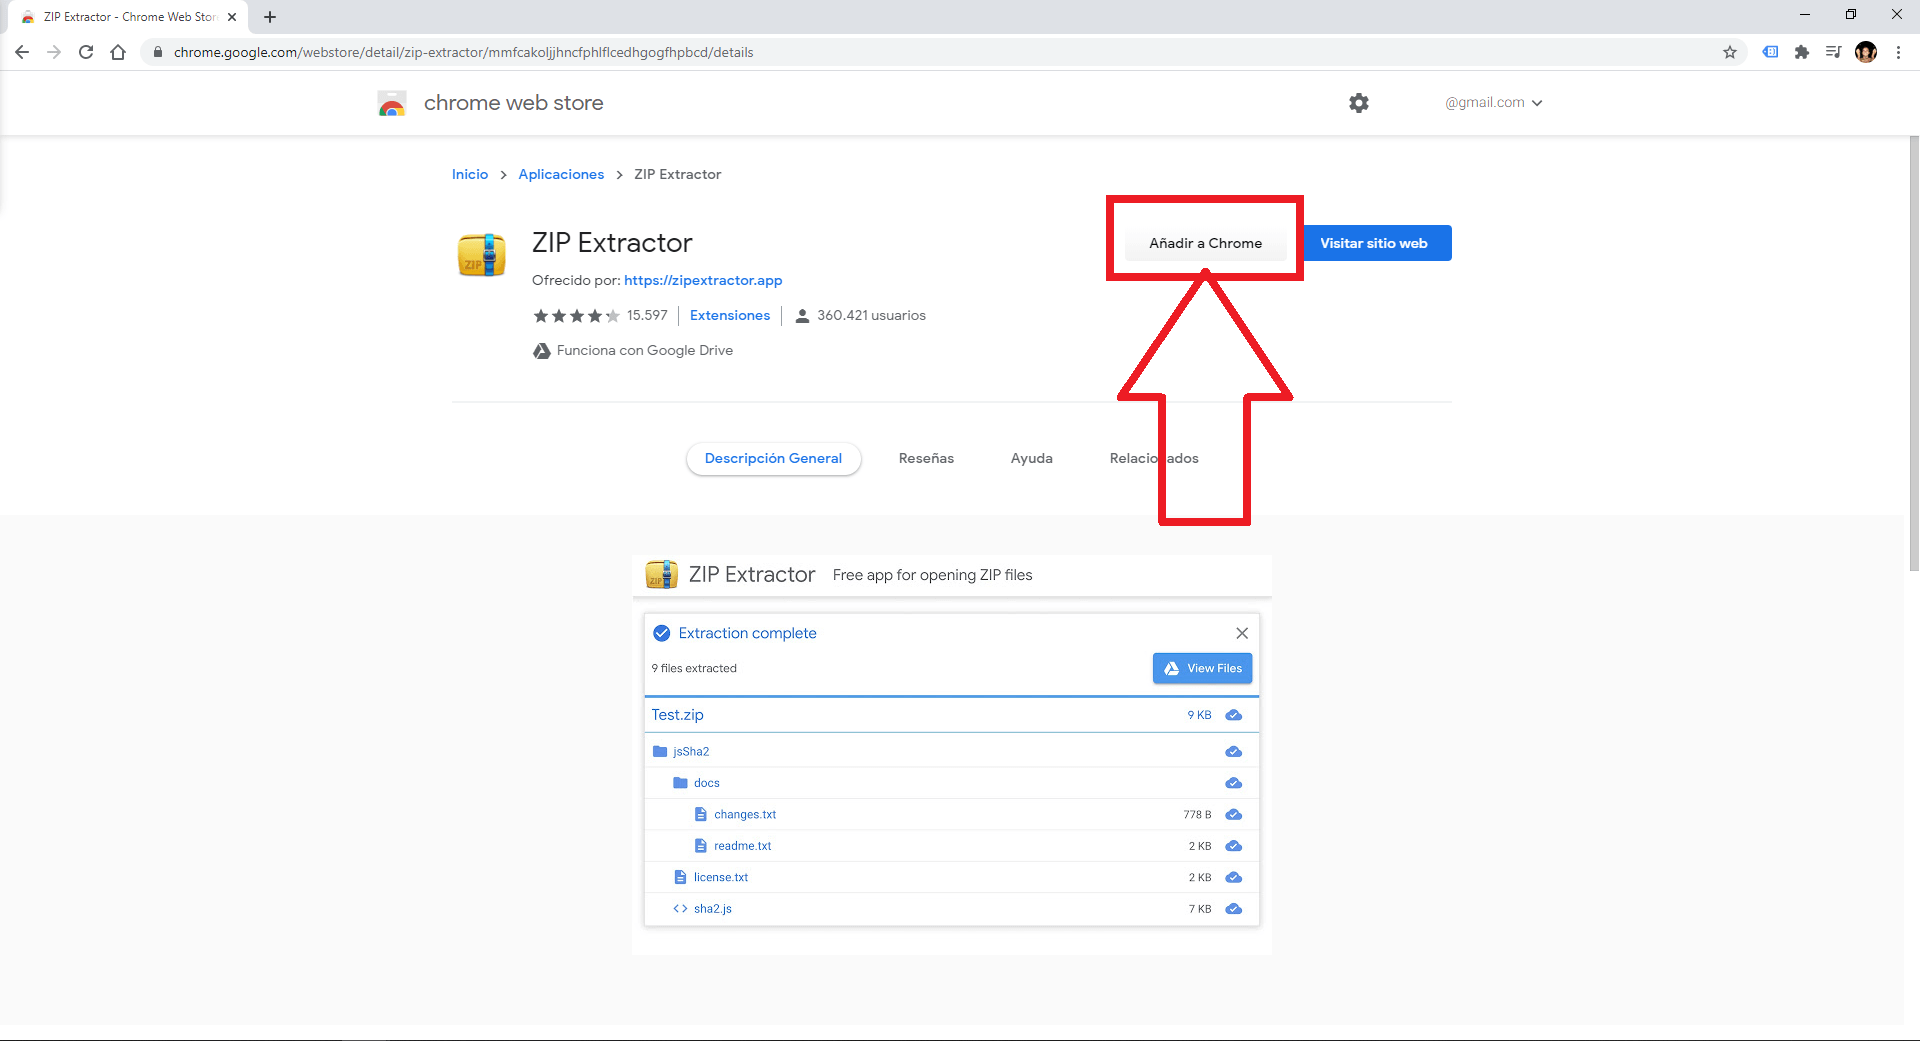Image resolution: width=1920 pixels, height=1041 pixels.
Task: Click the browser forward arrow
Action: pos(54,52)
